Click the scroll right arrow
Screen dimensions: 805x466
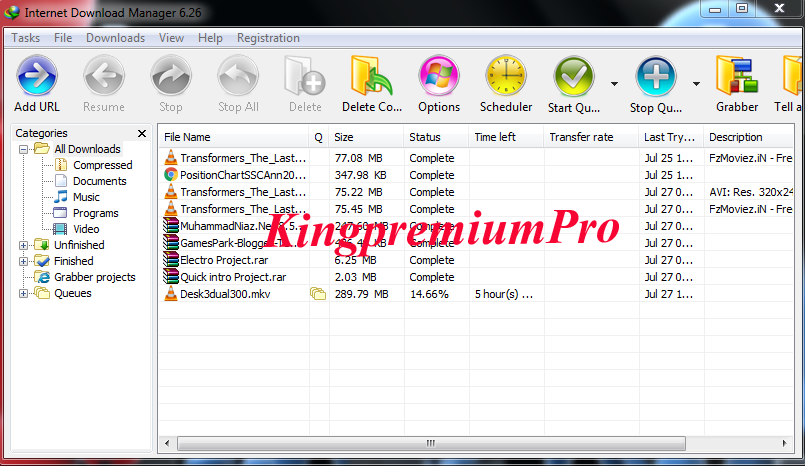784,443
